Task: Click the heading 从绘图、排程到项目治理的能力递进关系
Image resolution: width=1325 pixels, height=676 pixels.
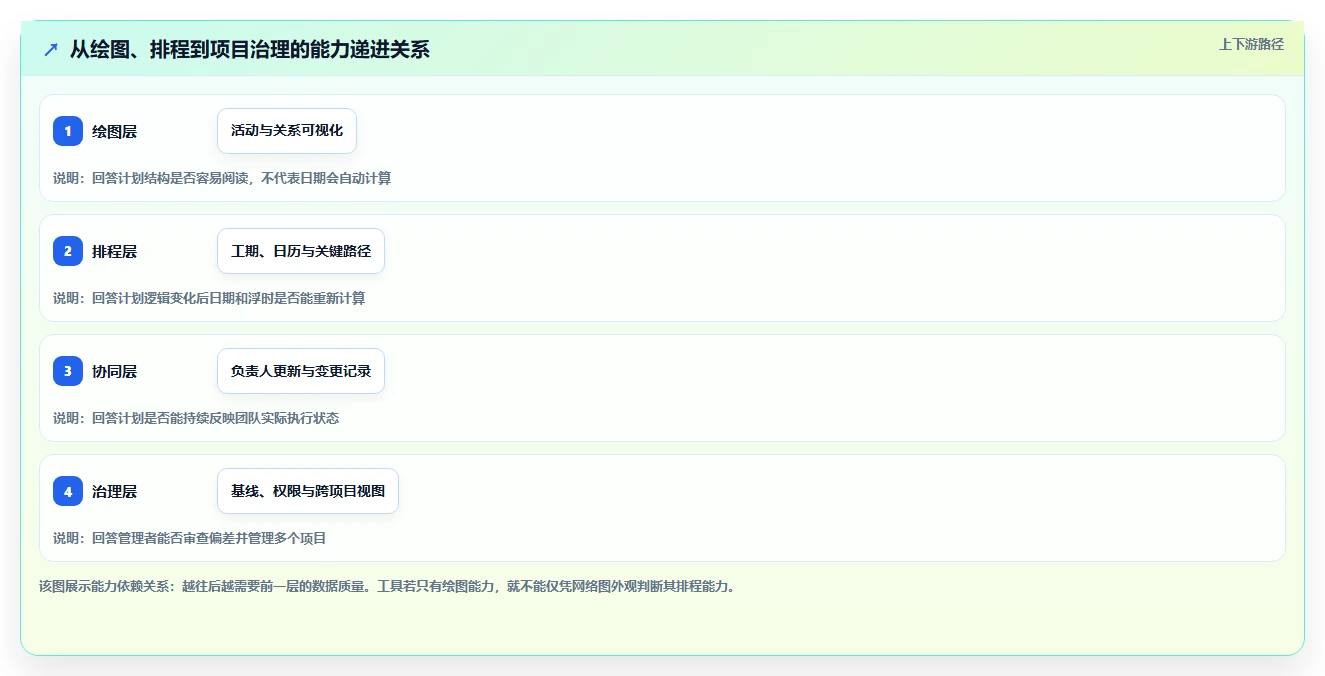Action: click(x=250, y=49)
